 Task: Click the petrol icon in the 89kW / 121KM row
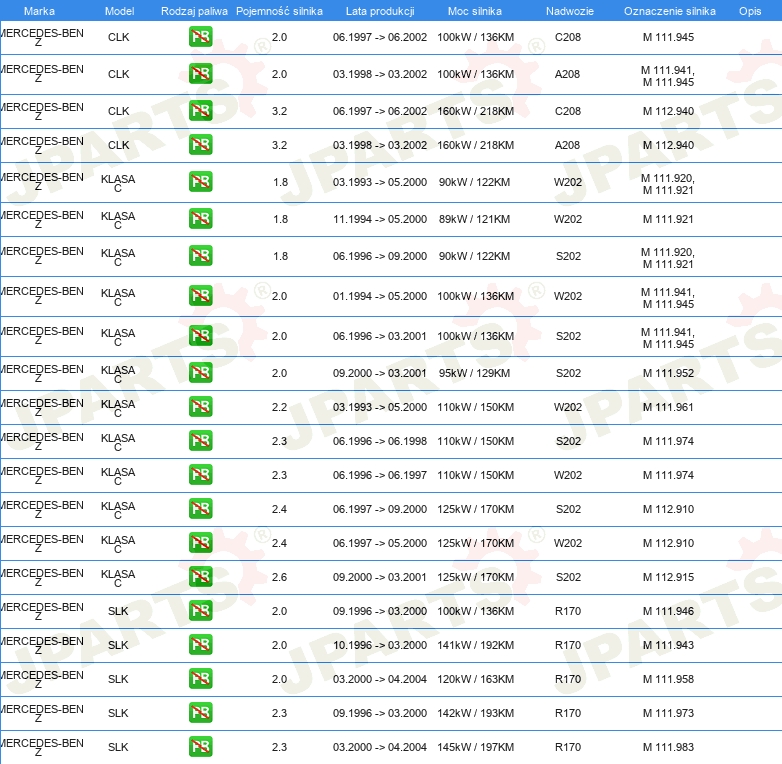(x=200, y=219)
